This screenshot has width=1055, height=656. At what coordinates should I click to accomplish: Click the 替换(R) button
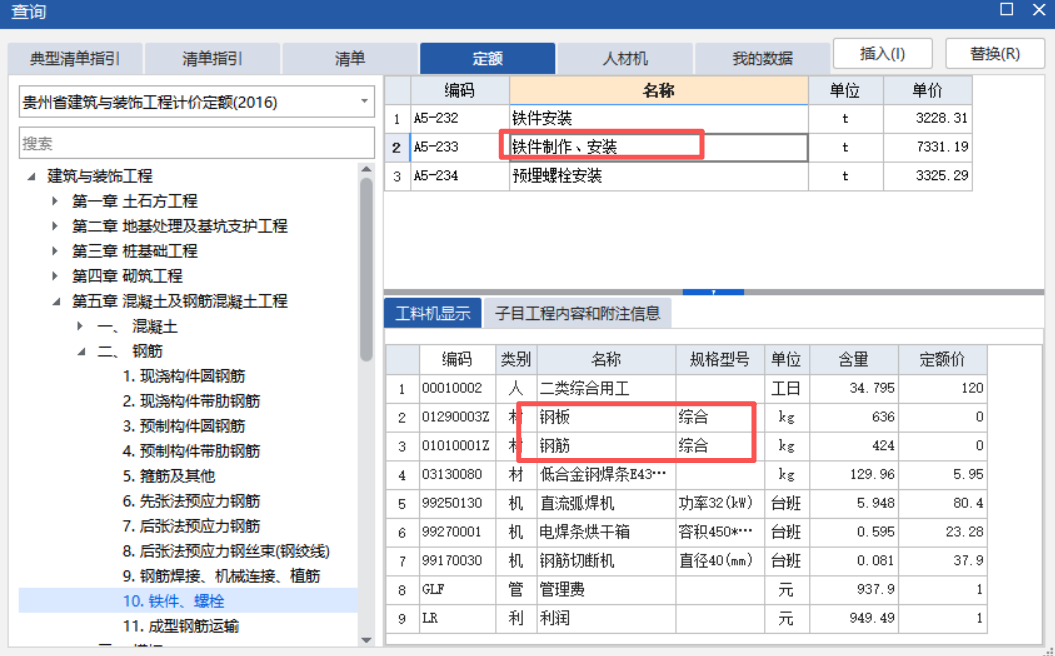click(x=996, y=52)
